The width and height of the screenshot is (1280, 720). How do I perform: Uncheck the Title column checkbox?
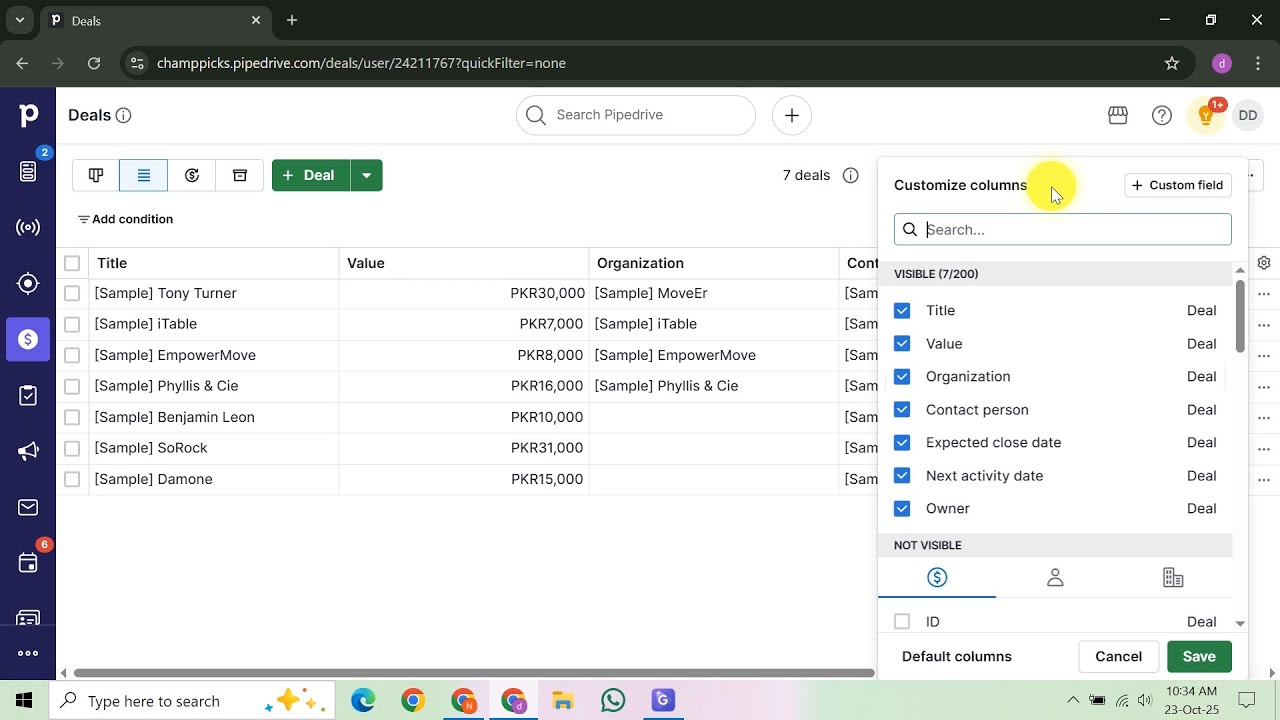pos(902,311)
